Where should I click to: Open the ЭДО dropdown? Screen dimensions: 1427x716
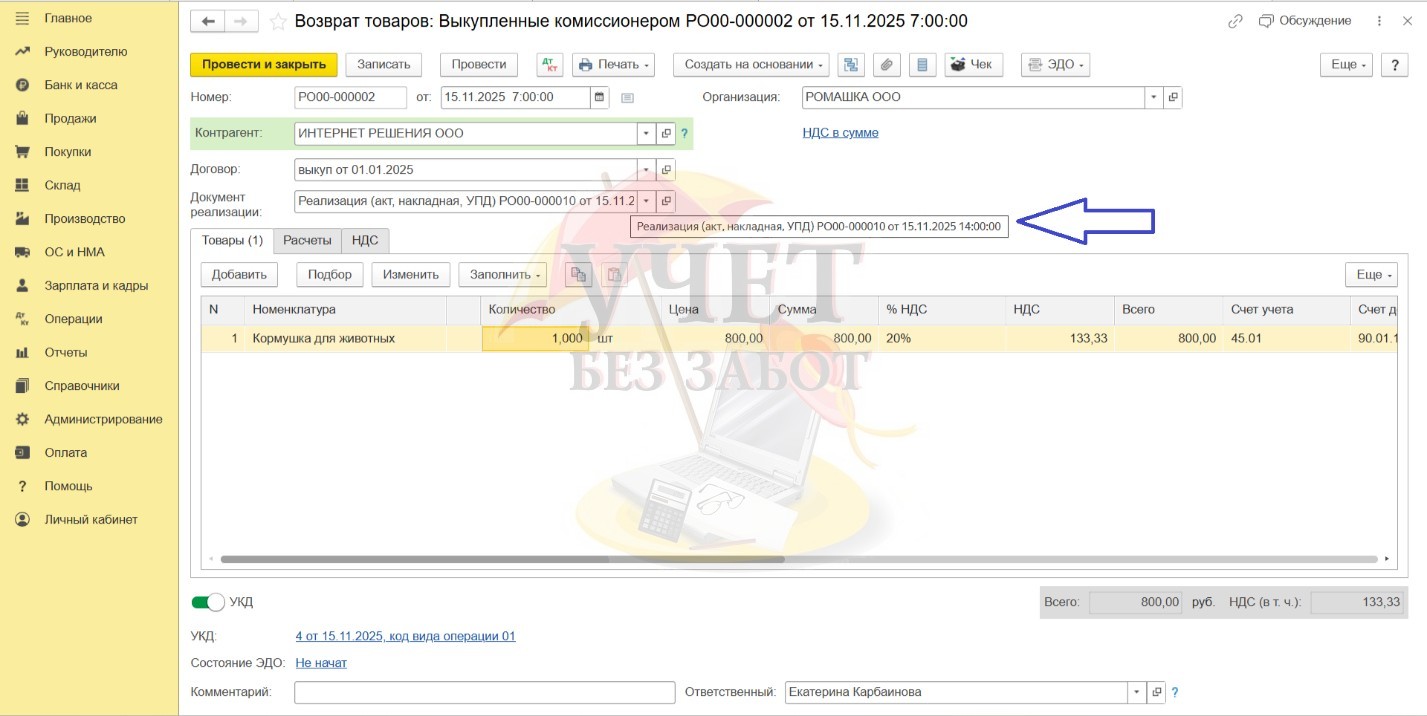(1055, 64)
